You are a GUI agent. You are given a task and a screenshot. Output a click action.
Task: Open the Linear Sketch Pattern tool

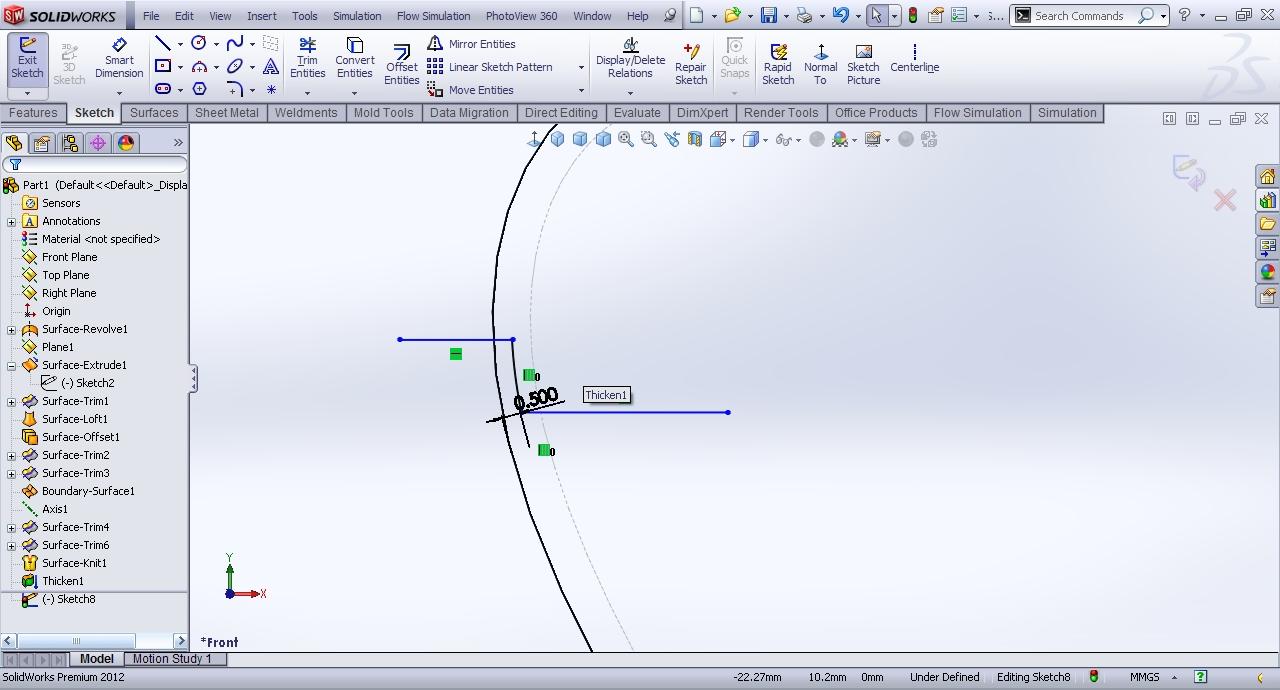click(x=490, y=67)
